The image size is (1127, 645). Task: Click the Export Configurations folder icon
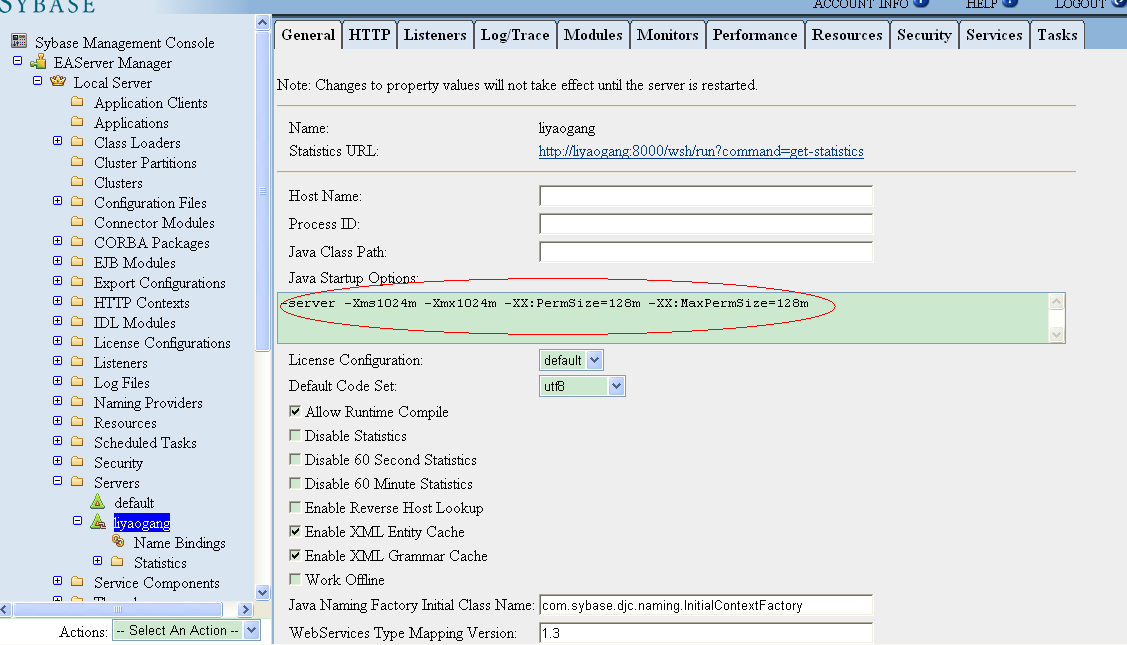77,282
